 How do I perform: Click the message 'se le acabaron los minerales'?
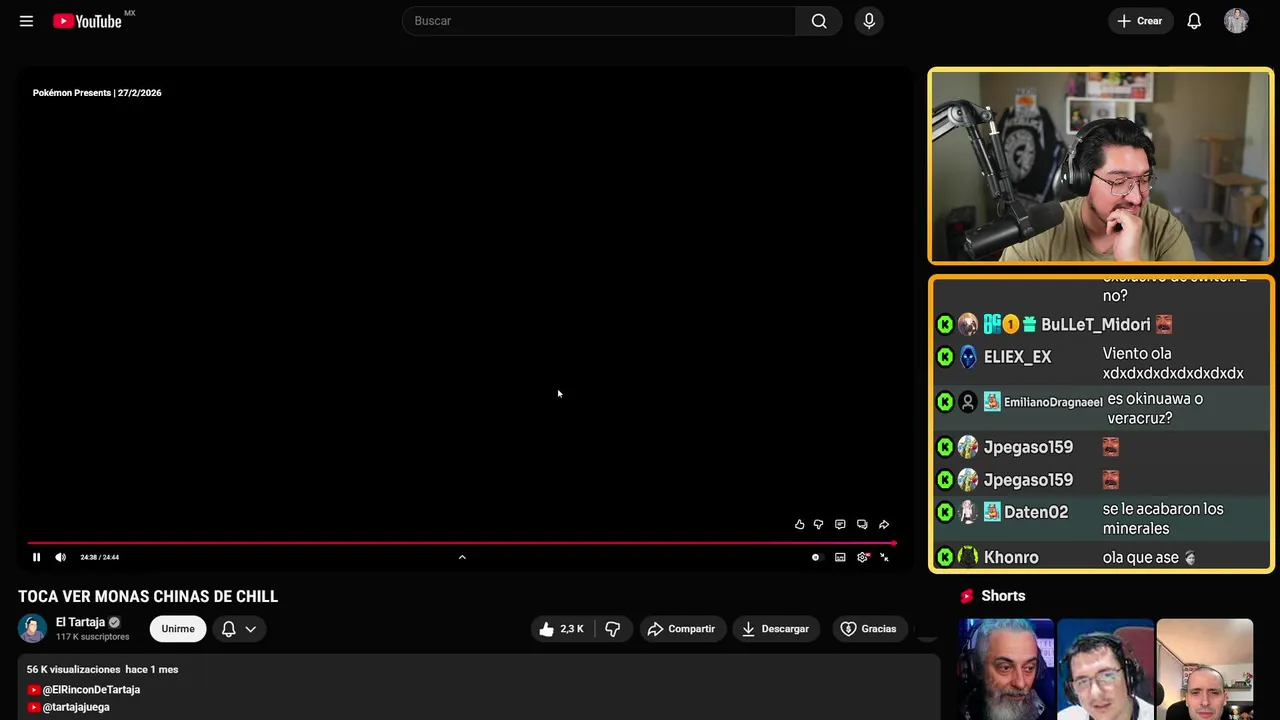(x=1163, y=519)
